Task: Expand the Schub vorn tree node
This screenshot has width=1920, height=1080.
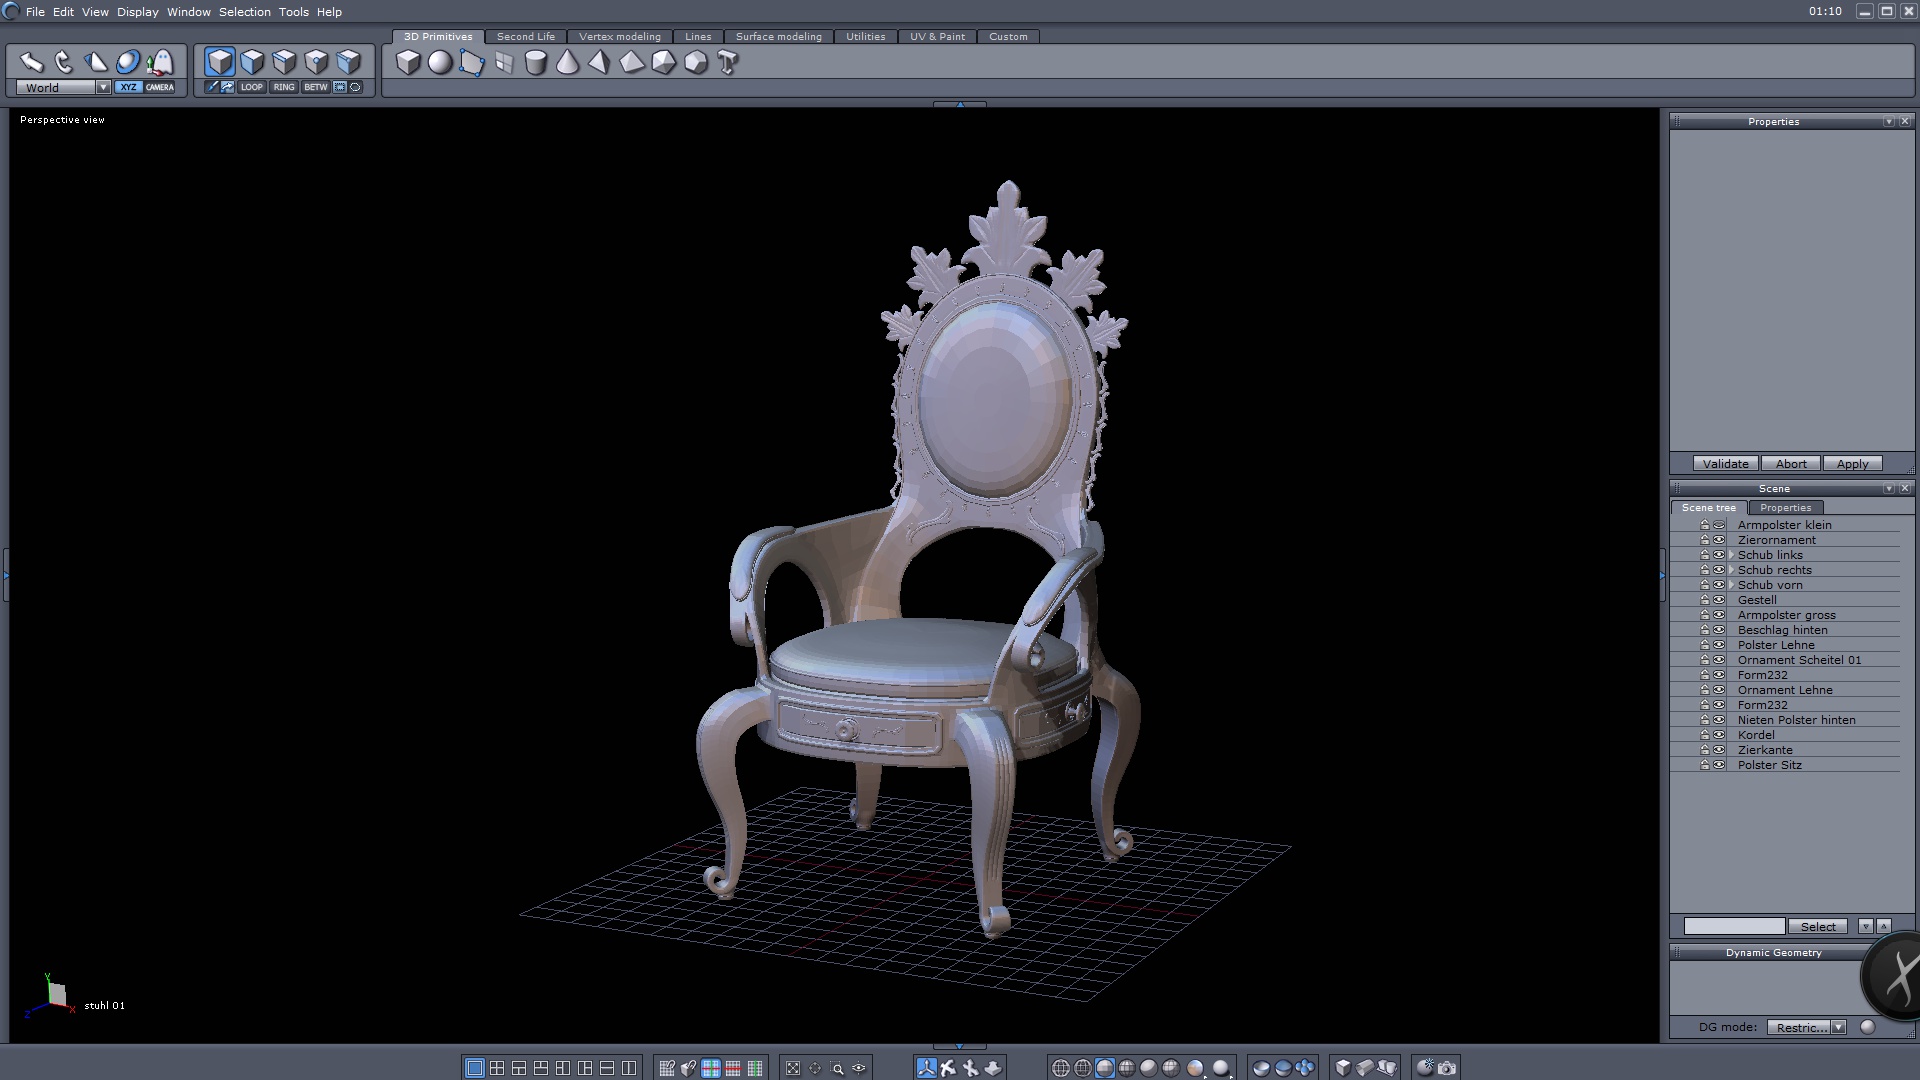Action: click(x=1731, y=585)
